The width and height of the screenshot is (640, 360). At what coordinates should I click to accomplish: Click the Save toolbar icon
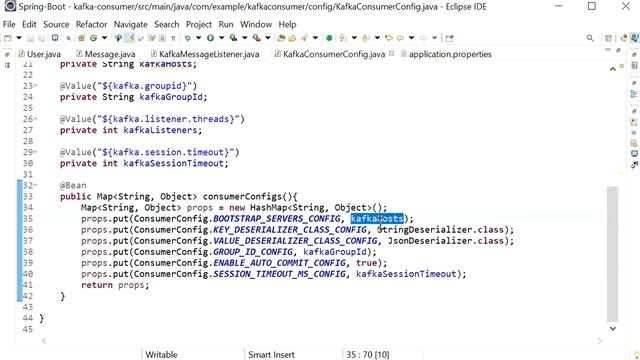(x=30, y=38)
